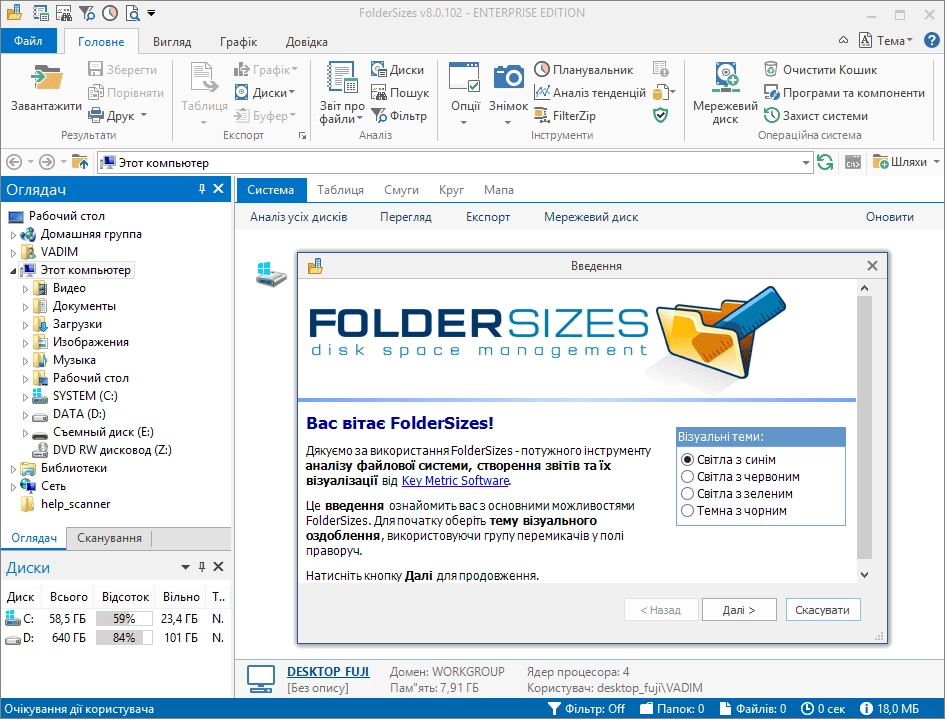Select the Світла з зеленим theme
The width and height of the screenshot is (945, 719).
click(736, 494)
